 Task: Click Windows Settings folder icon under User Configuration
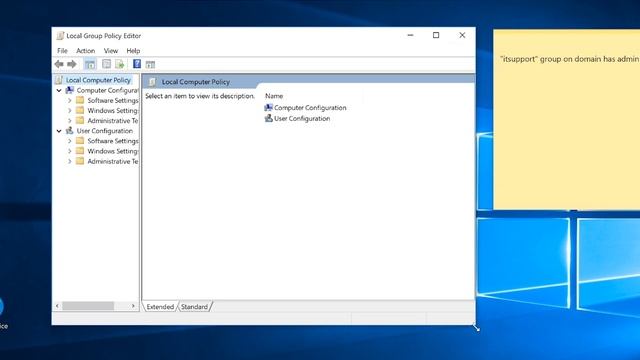click(80, 151)
